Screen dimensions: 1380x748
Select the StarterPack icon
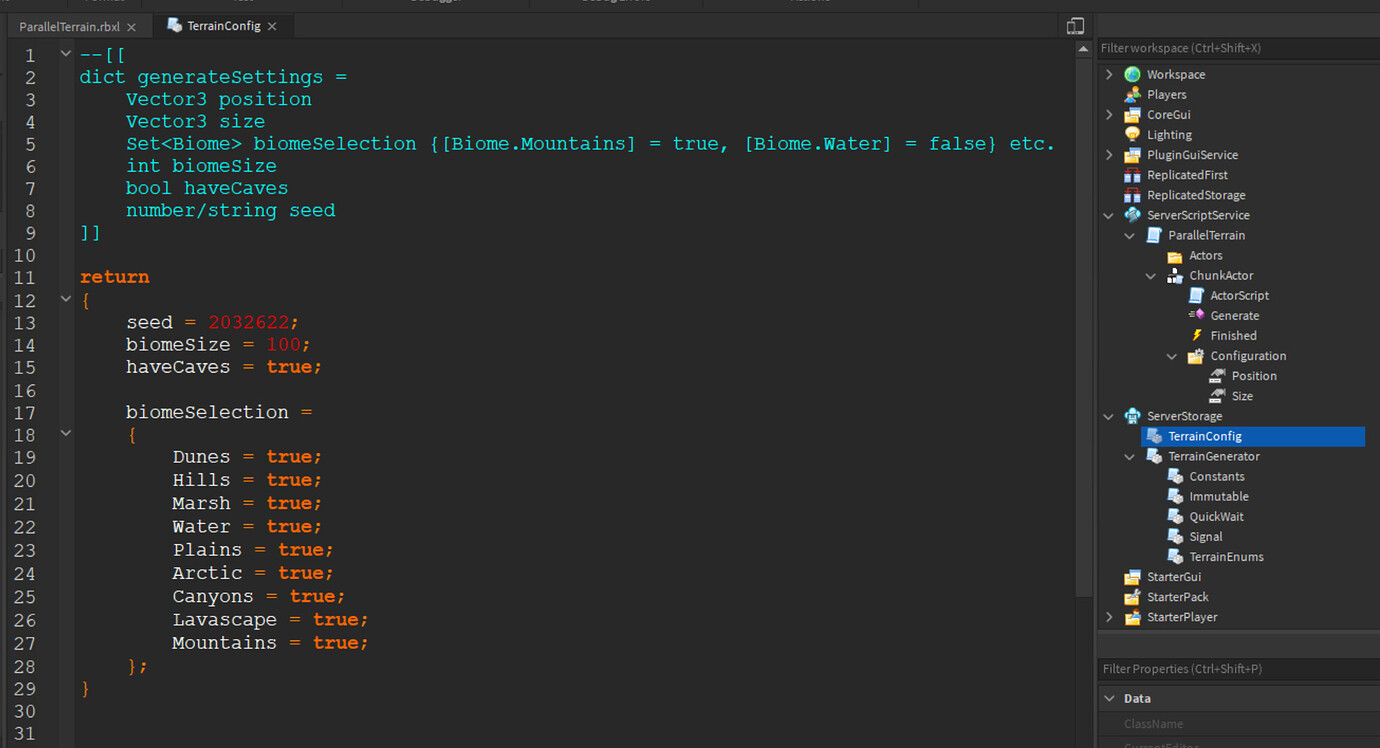[x=1132, y=597]
